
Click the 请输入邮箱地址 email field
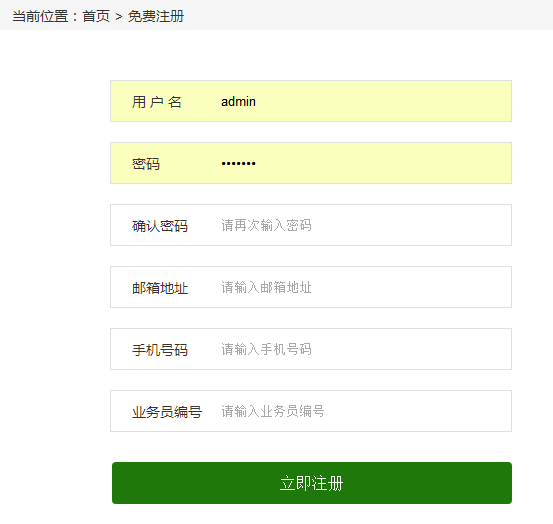[x=311, y=287]
